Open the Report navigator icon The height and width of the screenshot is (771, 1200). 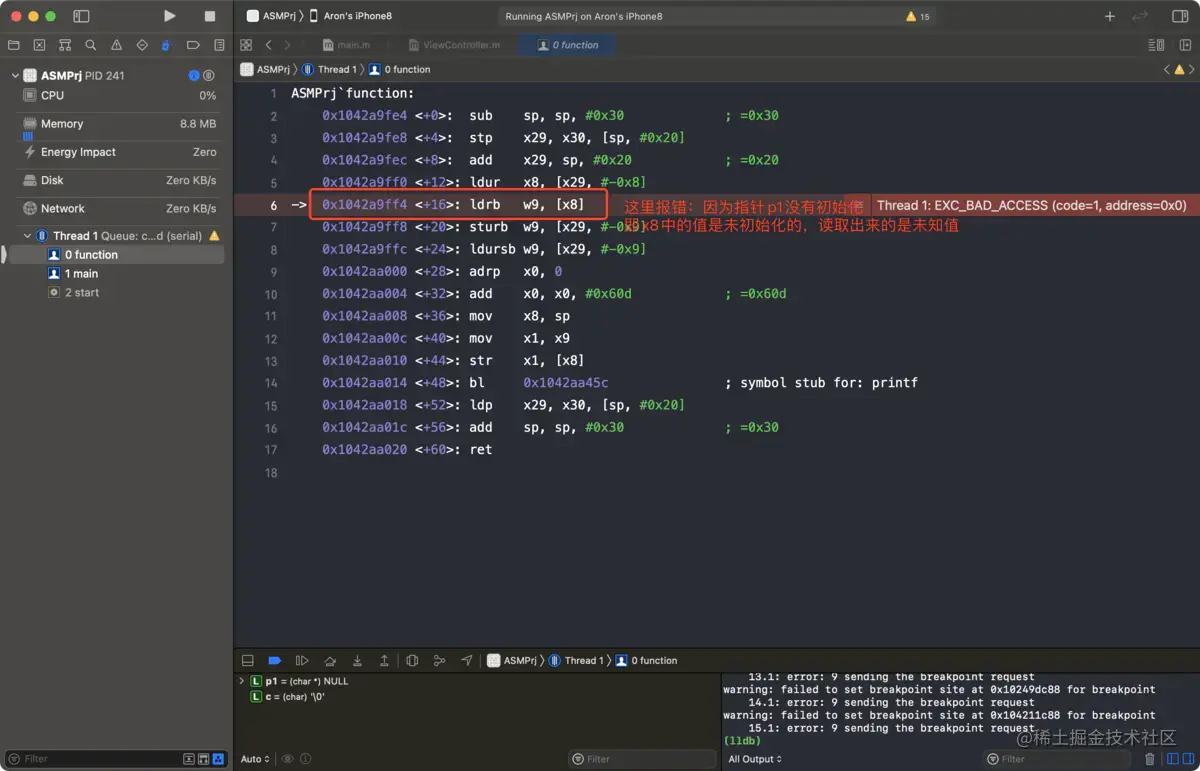(x=219, y=45)
